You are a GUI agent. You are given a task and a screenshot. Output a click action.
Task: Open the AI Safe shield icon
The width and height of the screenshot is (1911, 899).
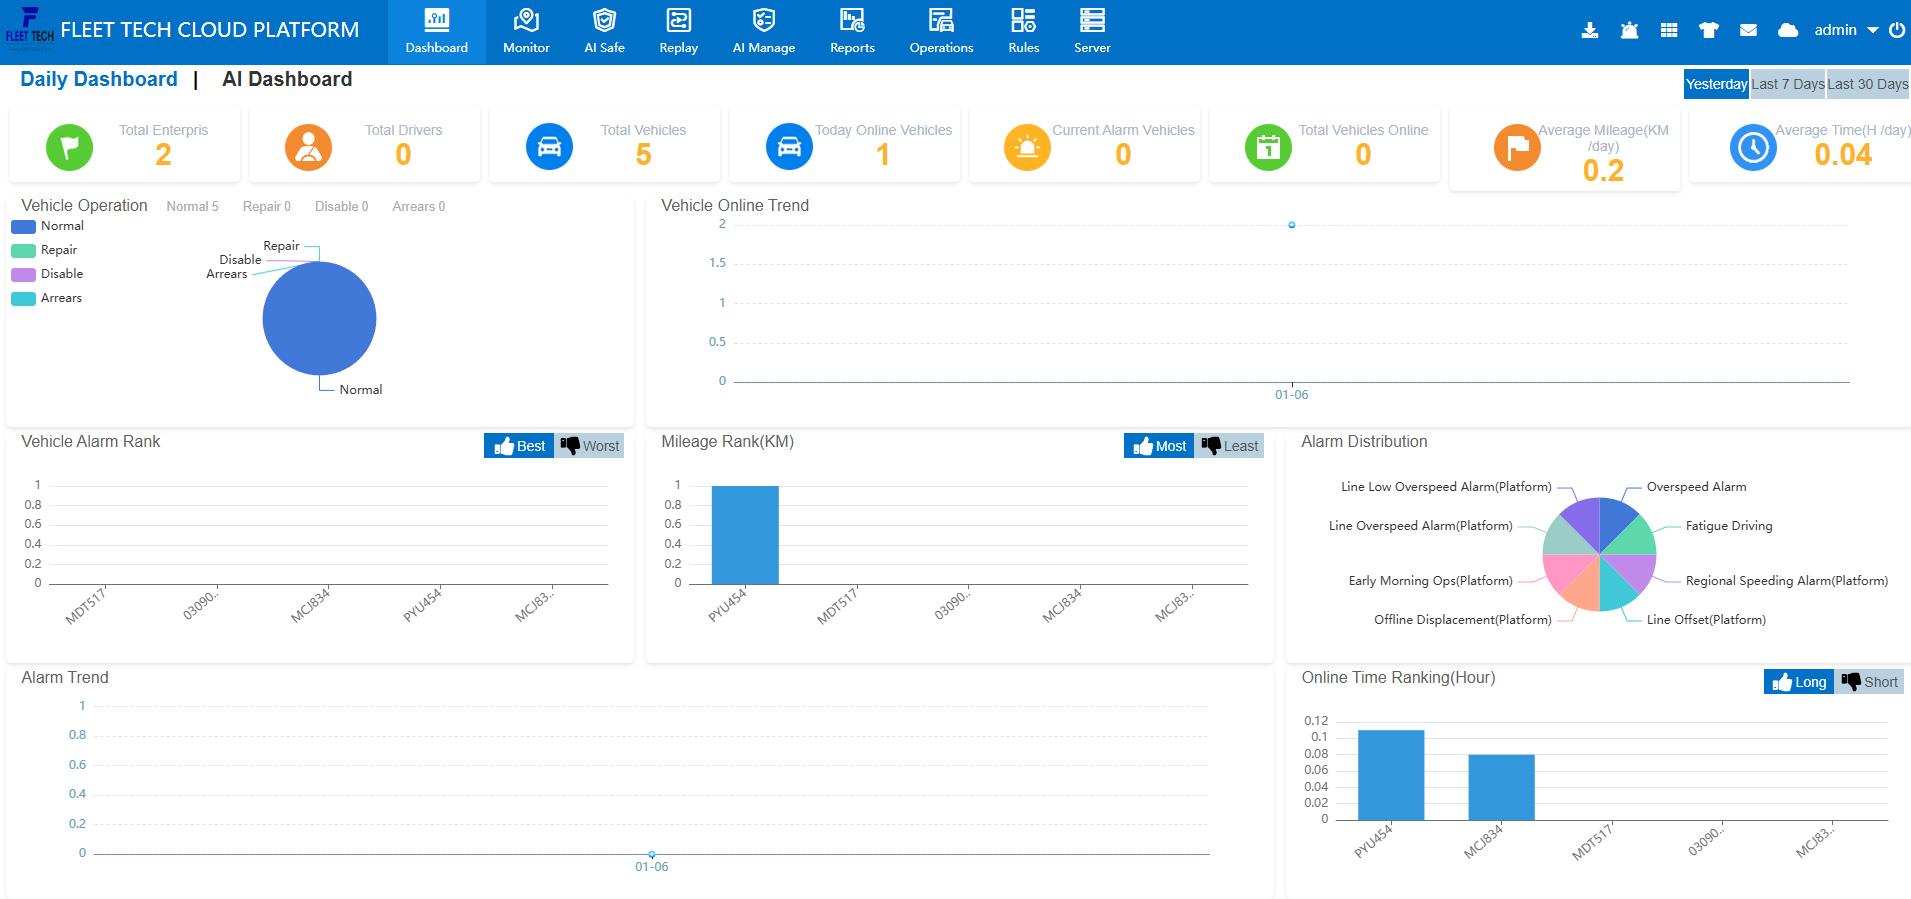coord(604,21)
